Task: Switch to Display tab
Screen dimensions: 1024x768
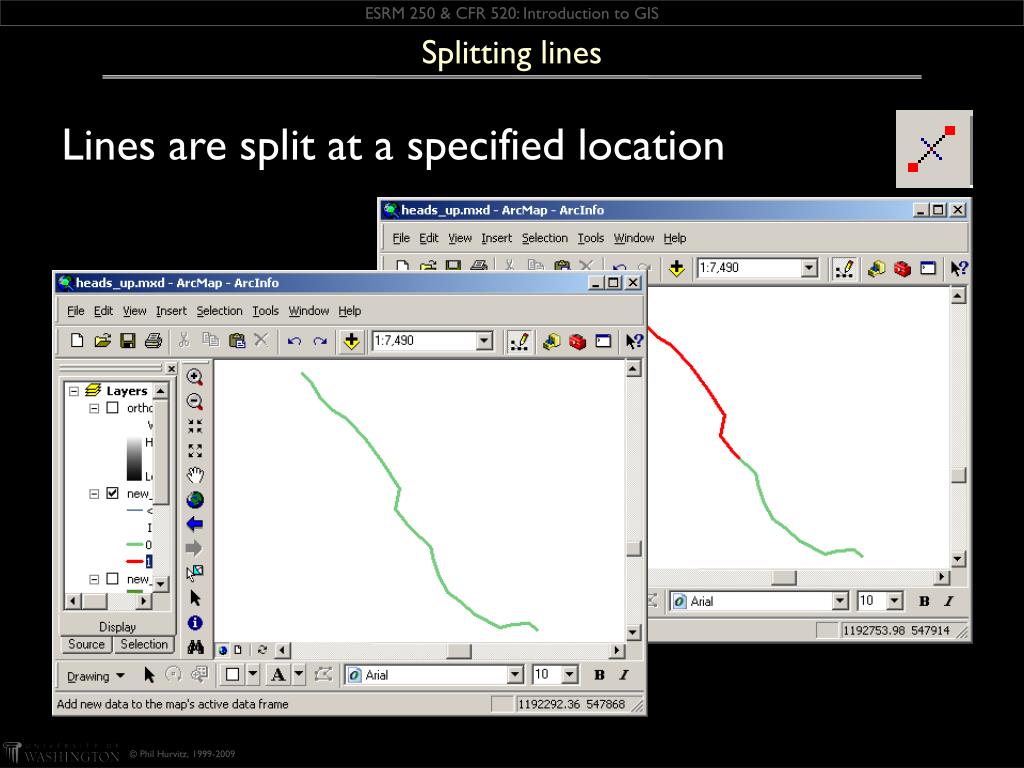Action: [x=118, y=627]
